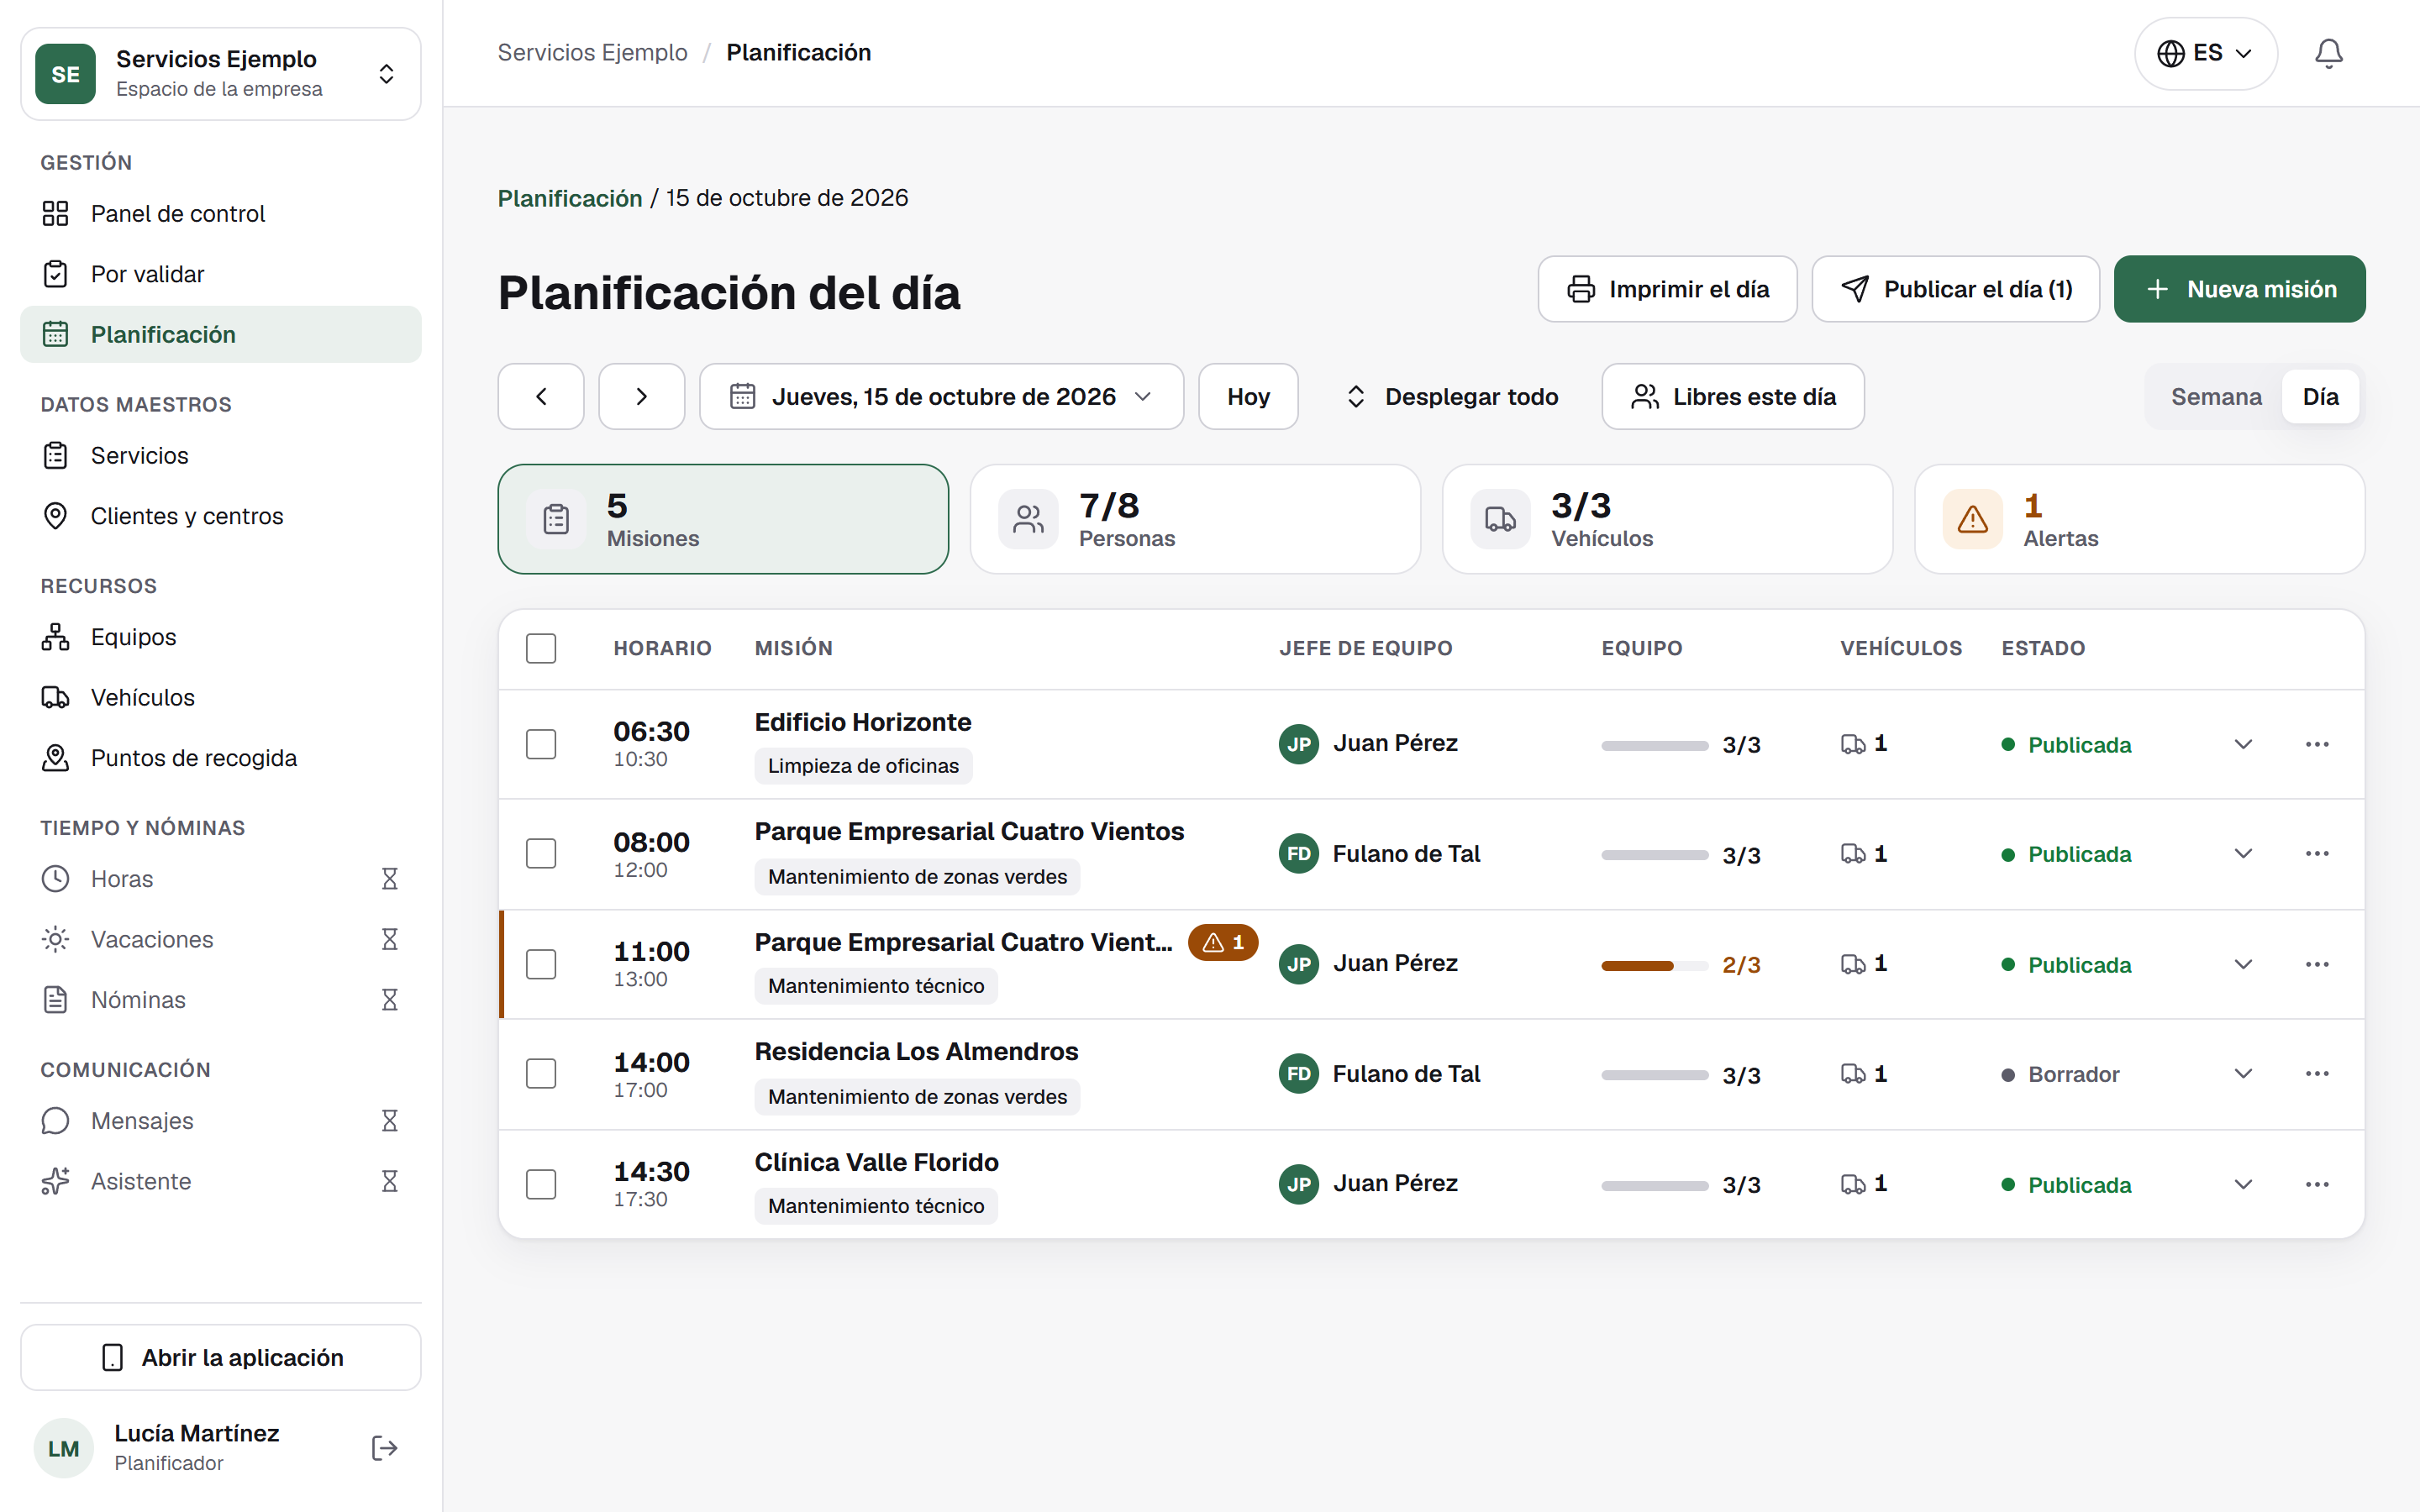Go to Servicios in sidebar

[x=221, y=455]
